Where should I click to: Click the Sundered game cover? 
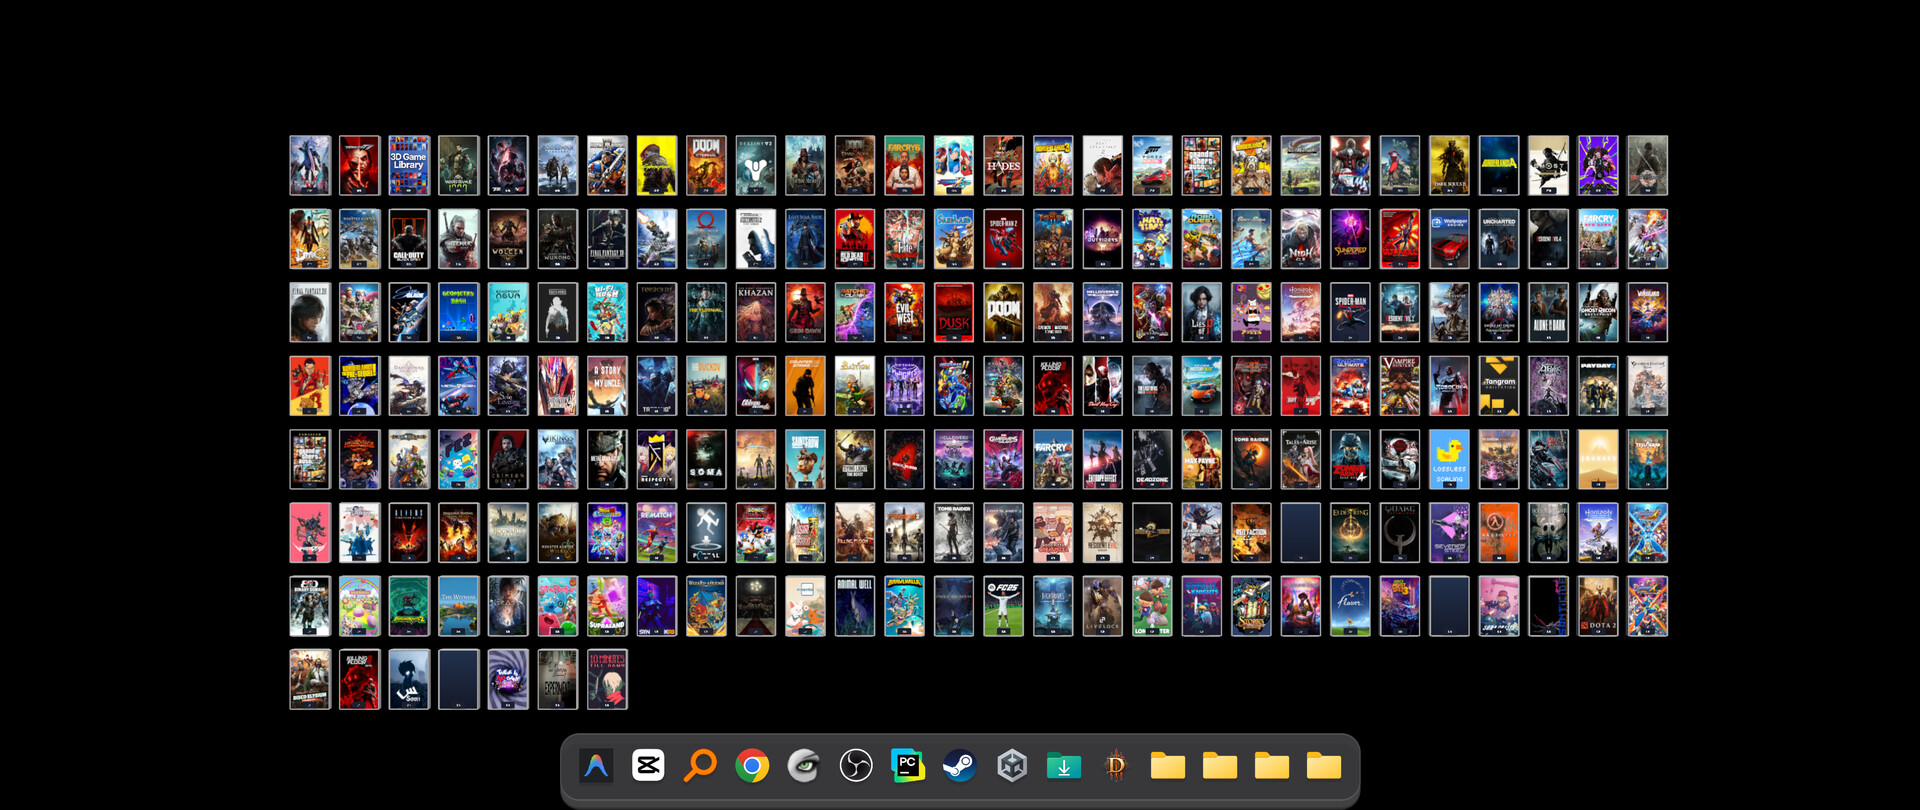1350,239
